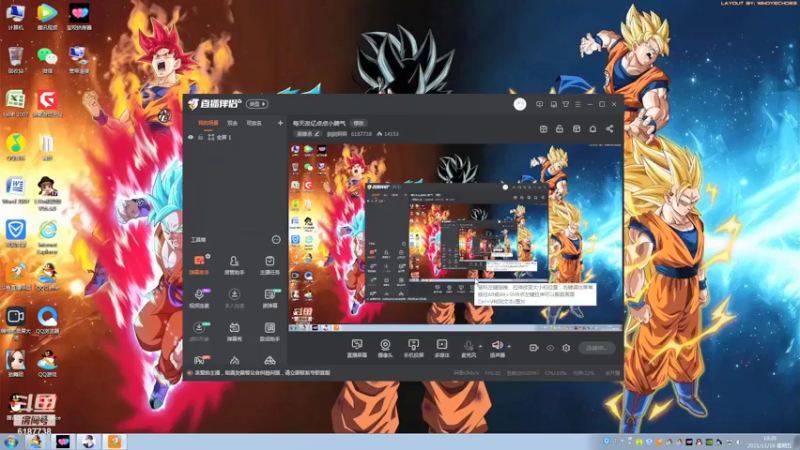Open 微信 WeChat desktop shortcut
The image size is (800, 450).
click(47, 60)
